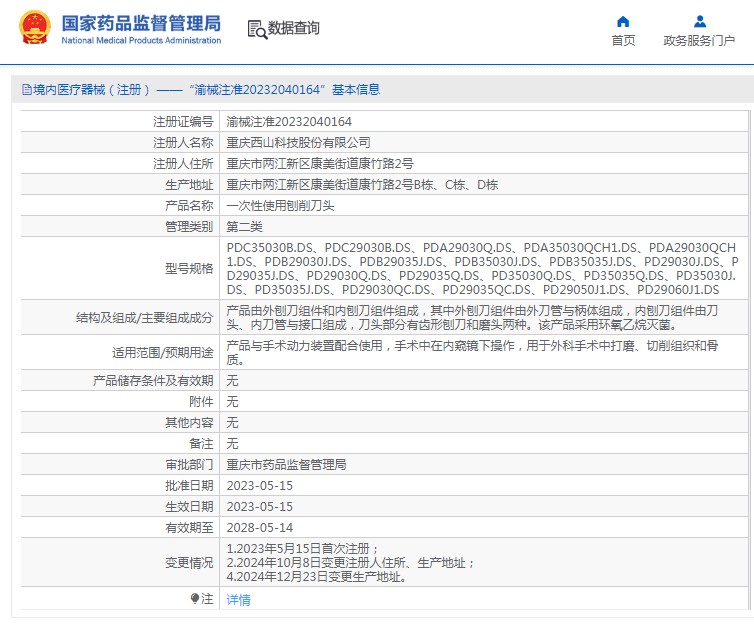
Task: Select production address ending with B栋、C栋、D栋
Action: coord(362,185)
